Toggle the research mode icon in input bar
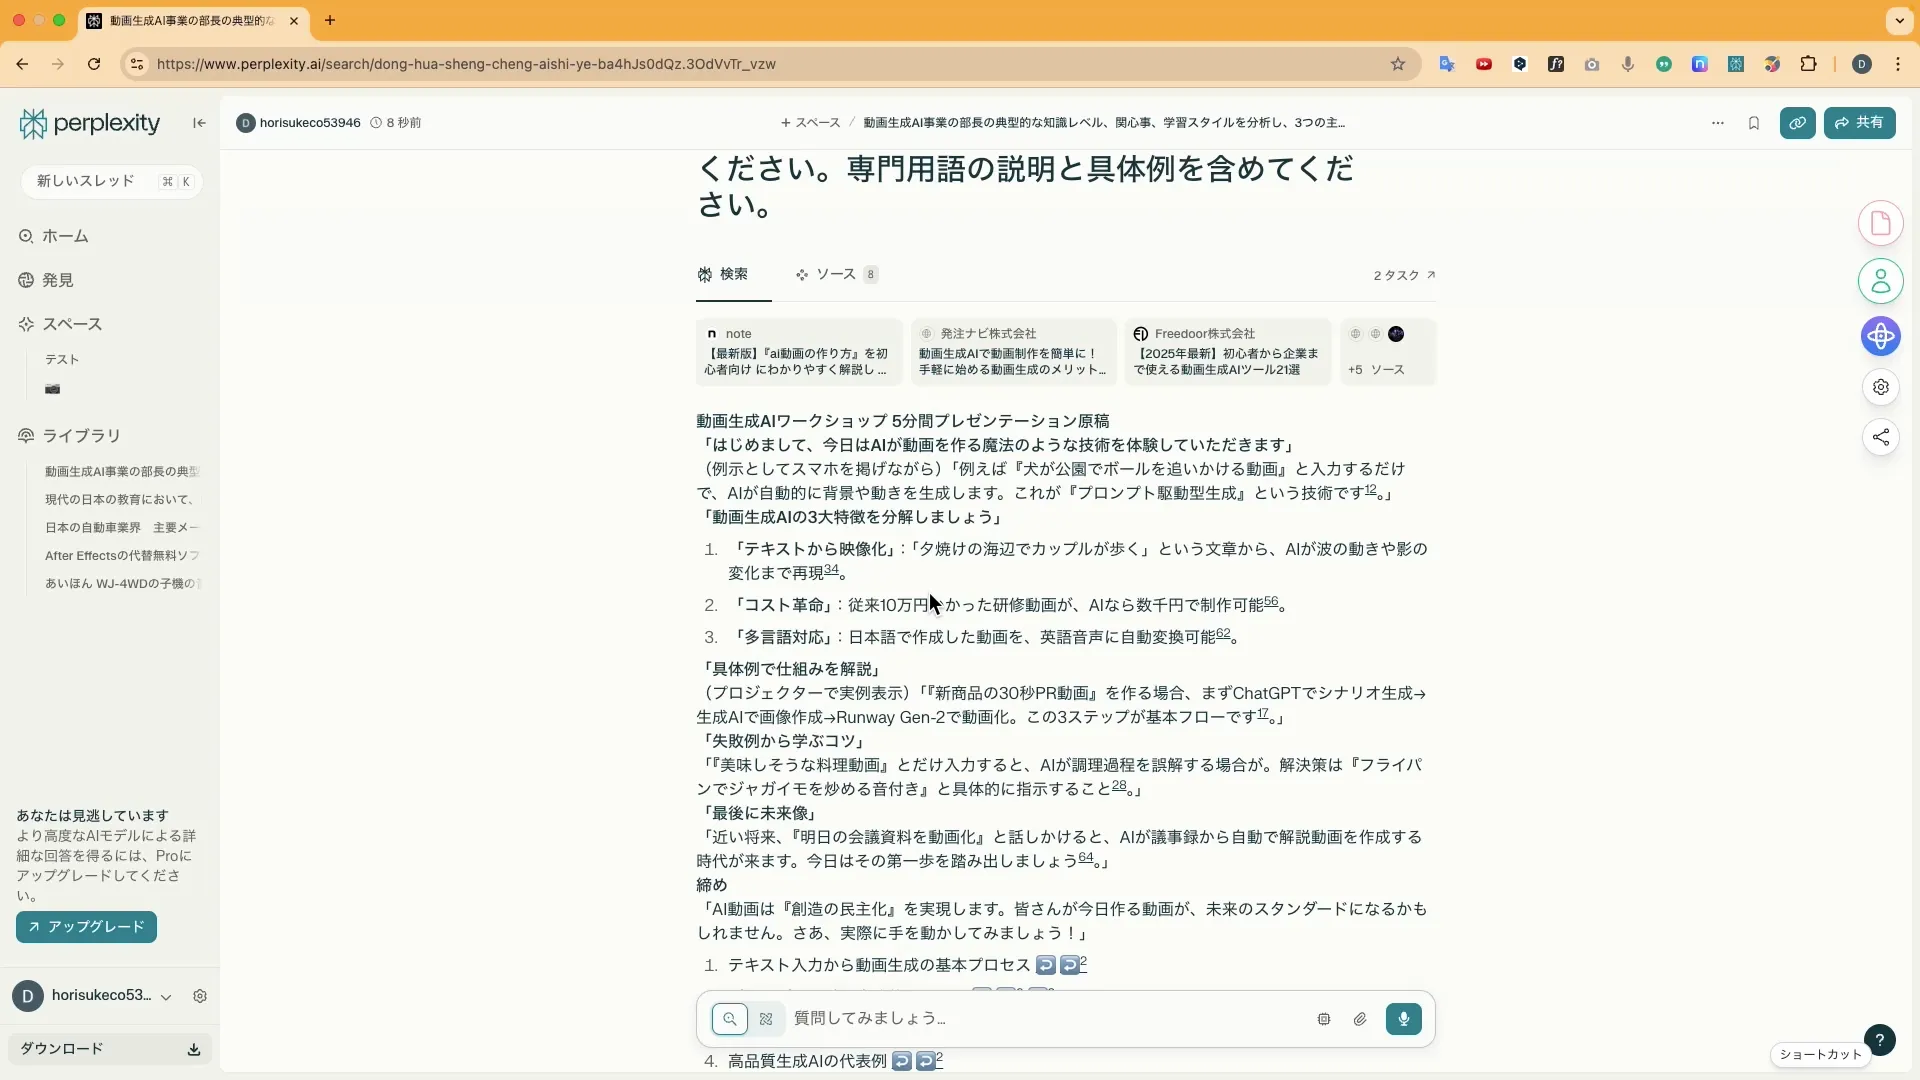The width and height of the screenshot is (1920, 1080). click(766, 1019)
